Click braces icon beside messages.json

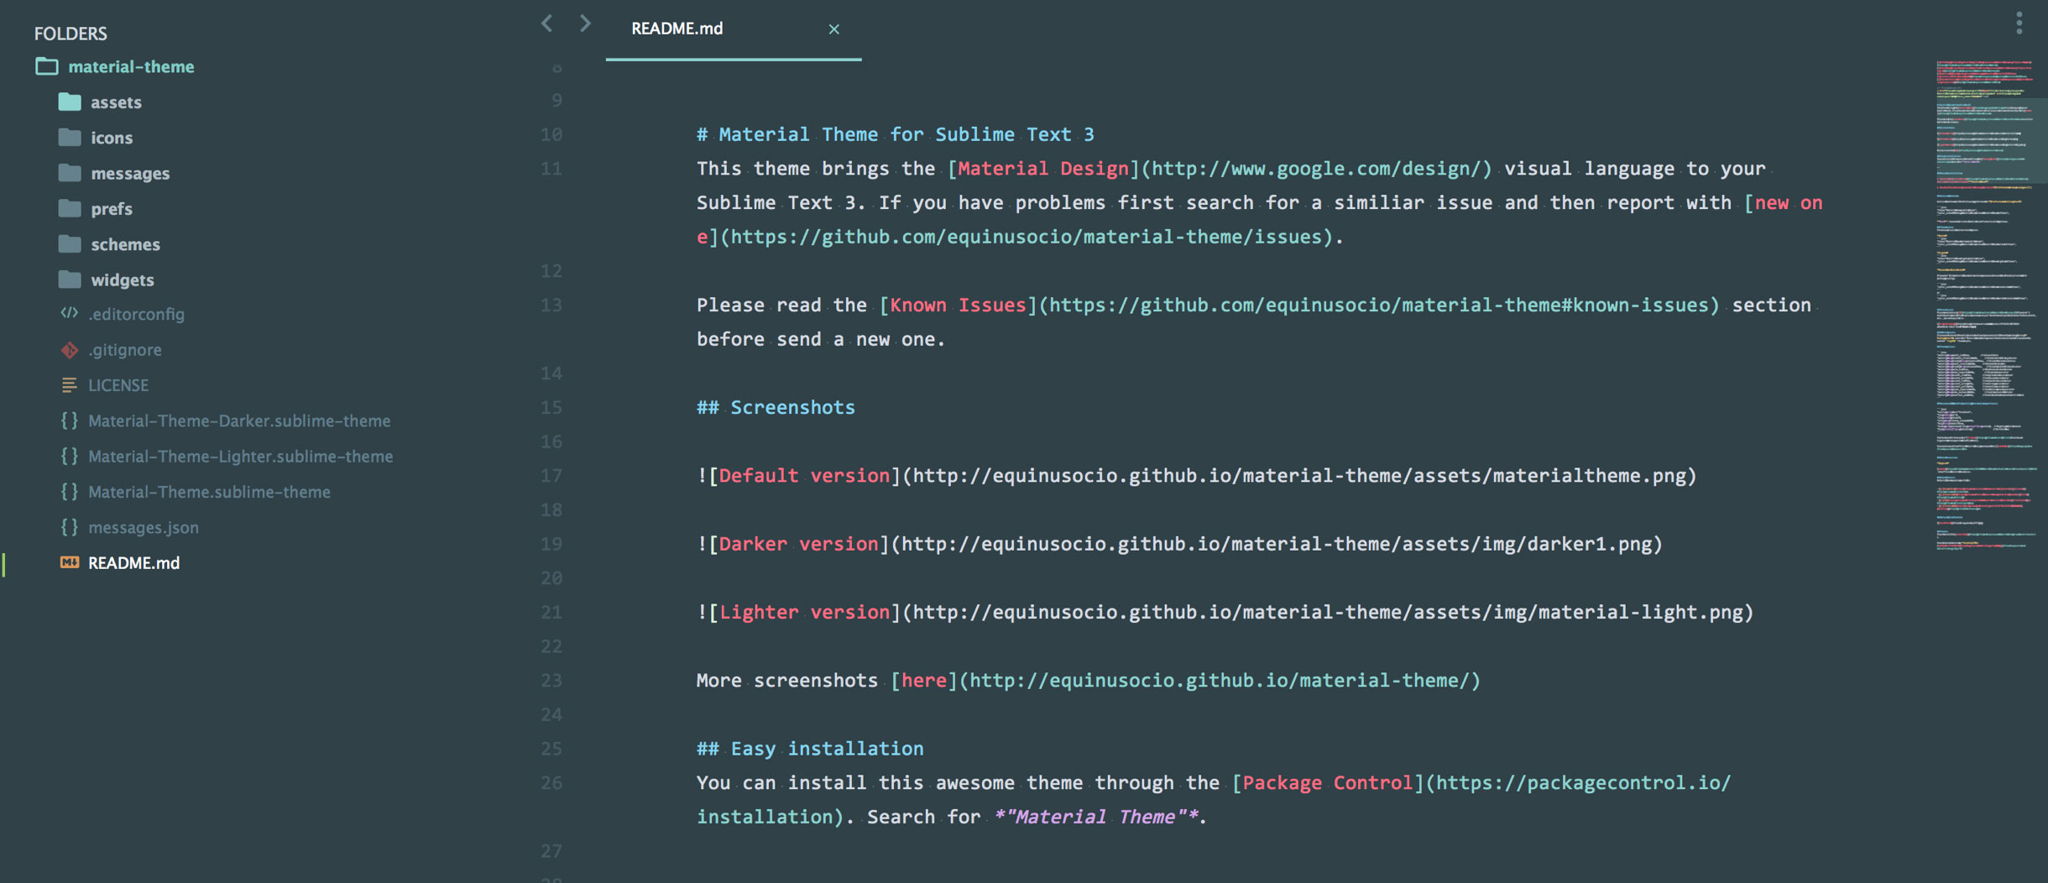69,526
